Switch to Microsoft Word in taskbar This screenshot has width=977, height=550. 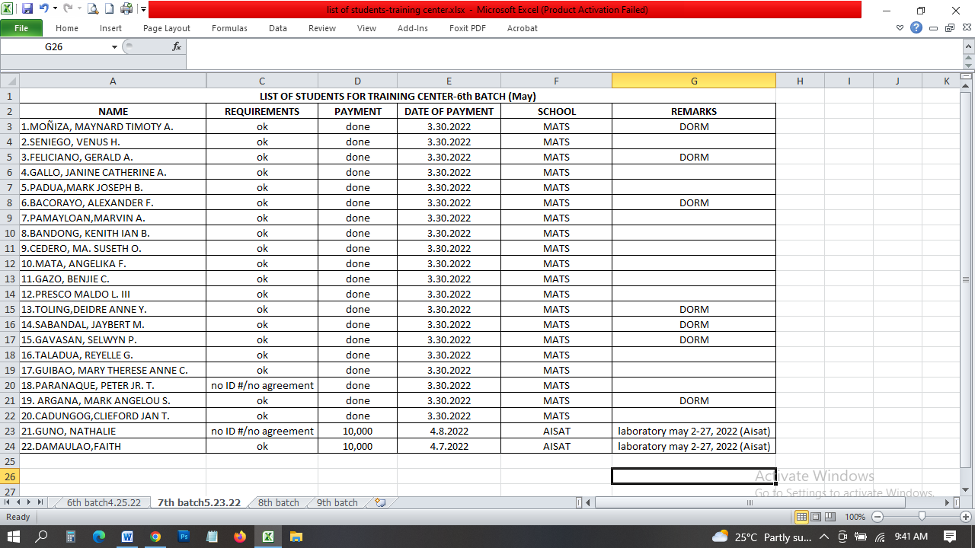pos(127,536)
